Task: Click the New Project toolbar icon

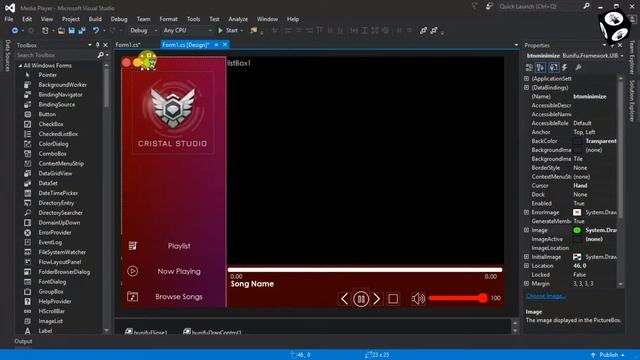Action: (45, 31)
